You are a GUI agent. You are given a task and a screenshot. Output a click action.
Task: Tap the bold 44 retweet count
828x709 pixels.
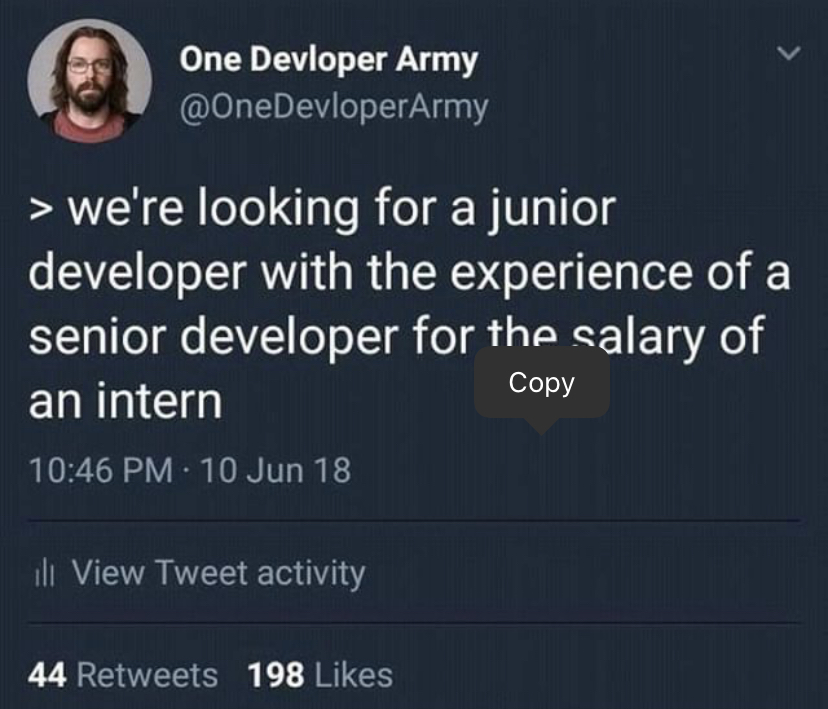pyautogui.click(x=52, y=675)
